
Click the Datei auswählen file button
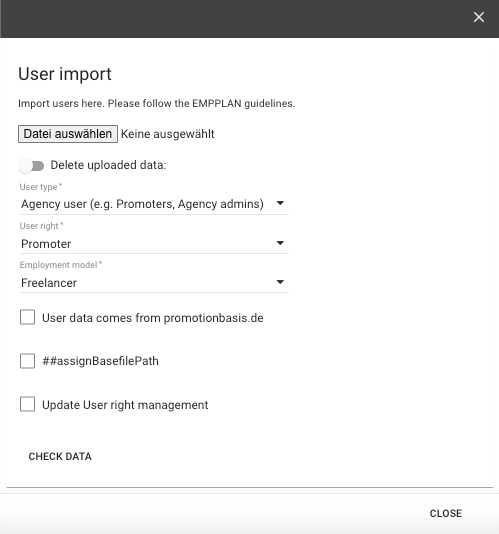point(68,134)
